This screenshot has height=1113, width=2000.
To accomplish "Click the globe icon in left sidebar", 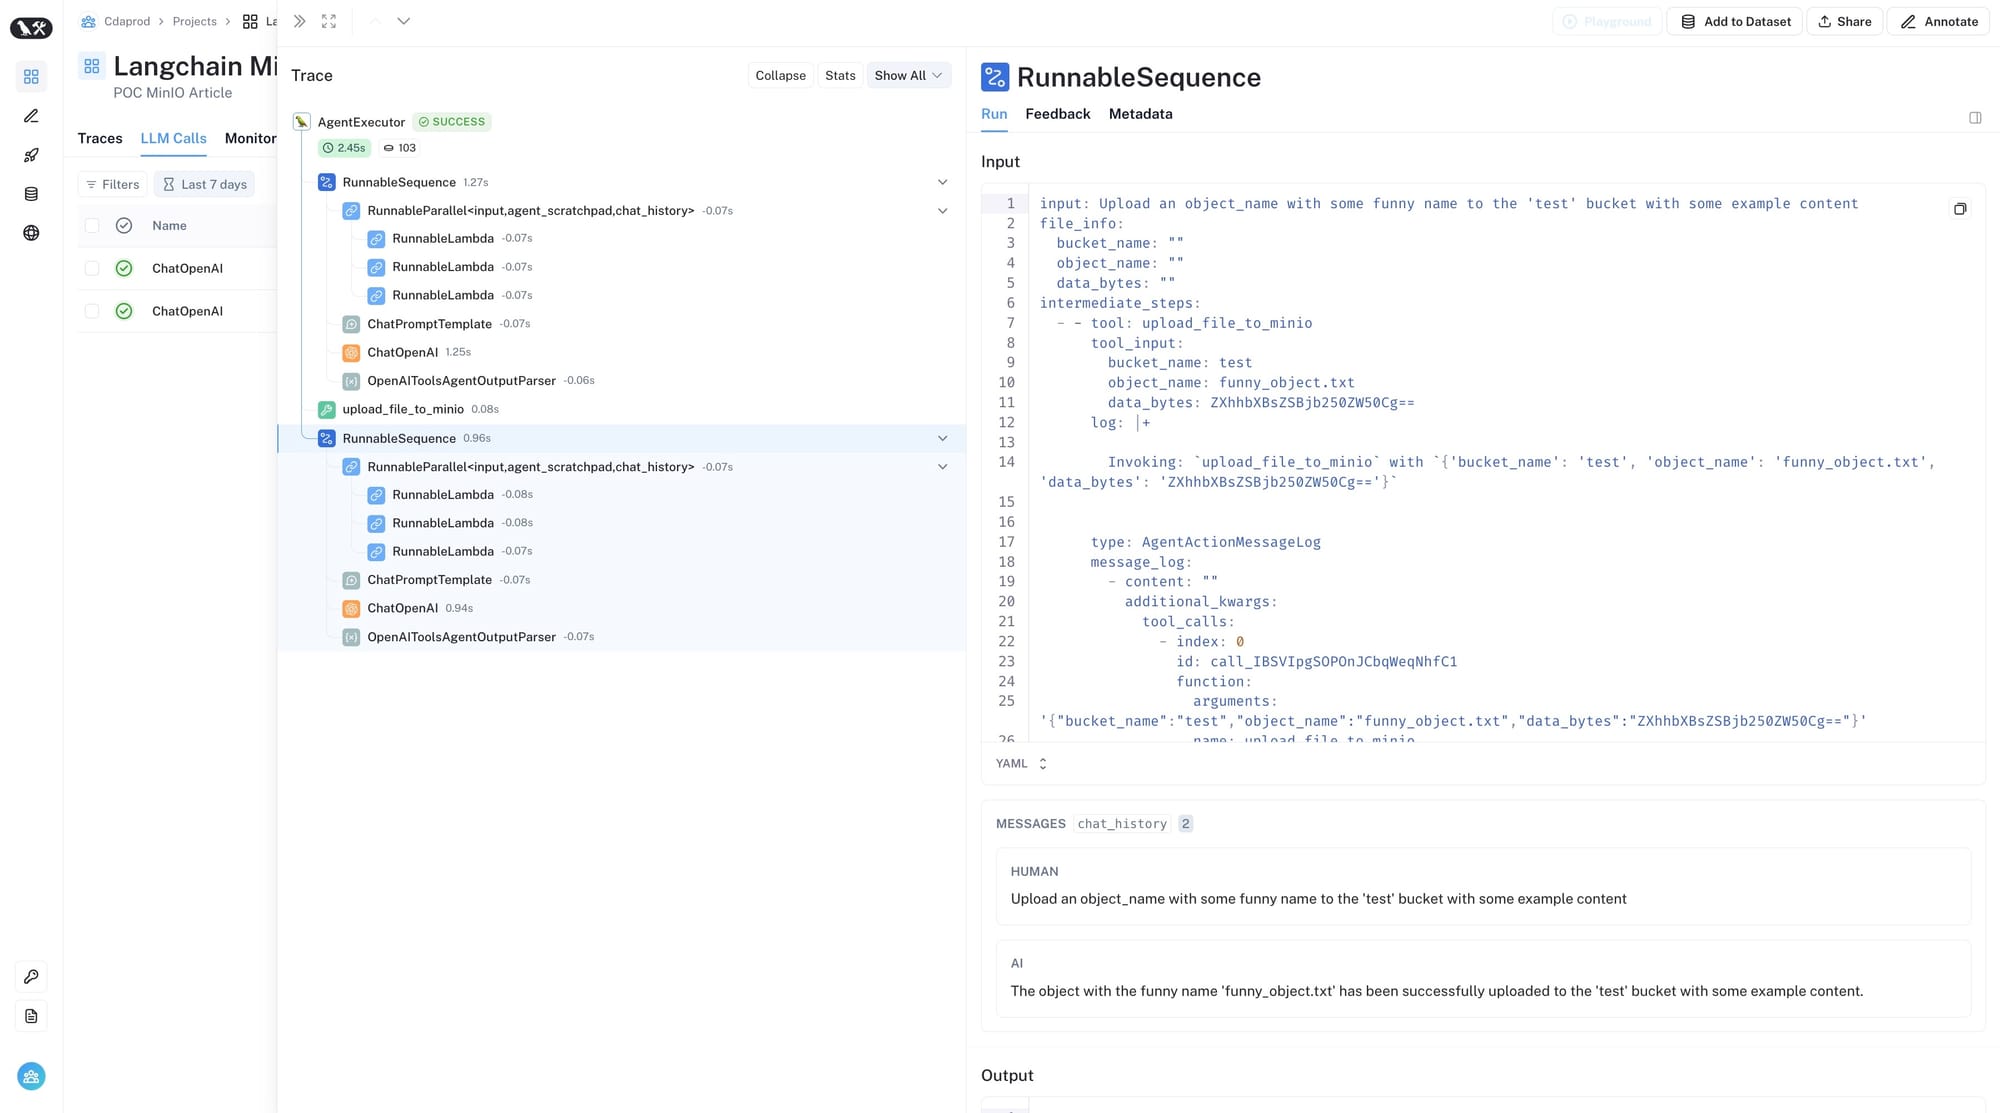I will pyautogui.click(x=31, y=233).
